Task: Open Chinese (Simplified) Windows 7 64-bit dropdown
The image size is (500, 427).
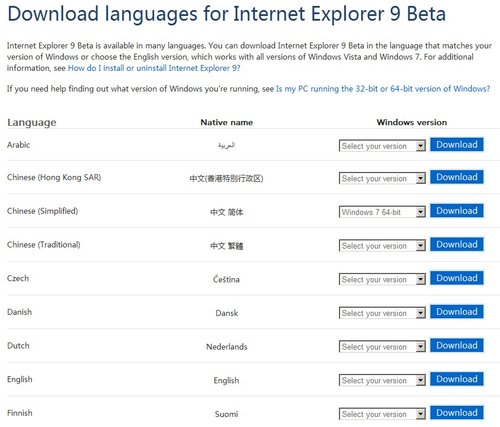Action: click(x=382, y=212)
